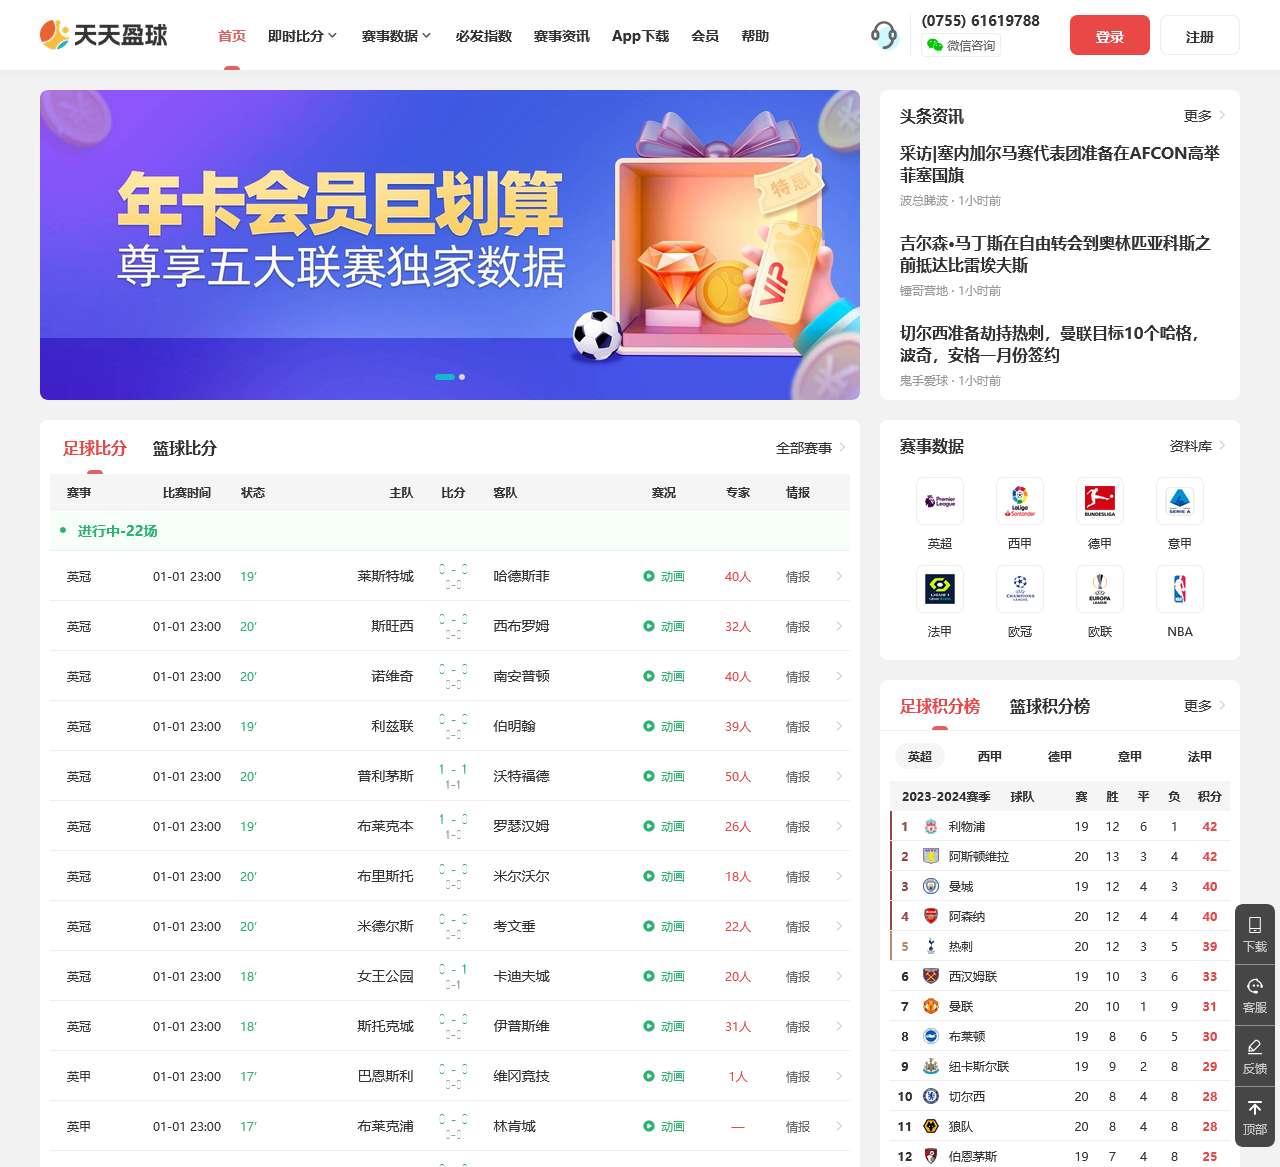
Task: Open article about 切尔西 hijacking 曼联 target
Action: (x=1050, y=344)
